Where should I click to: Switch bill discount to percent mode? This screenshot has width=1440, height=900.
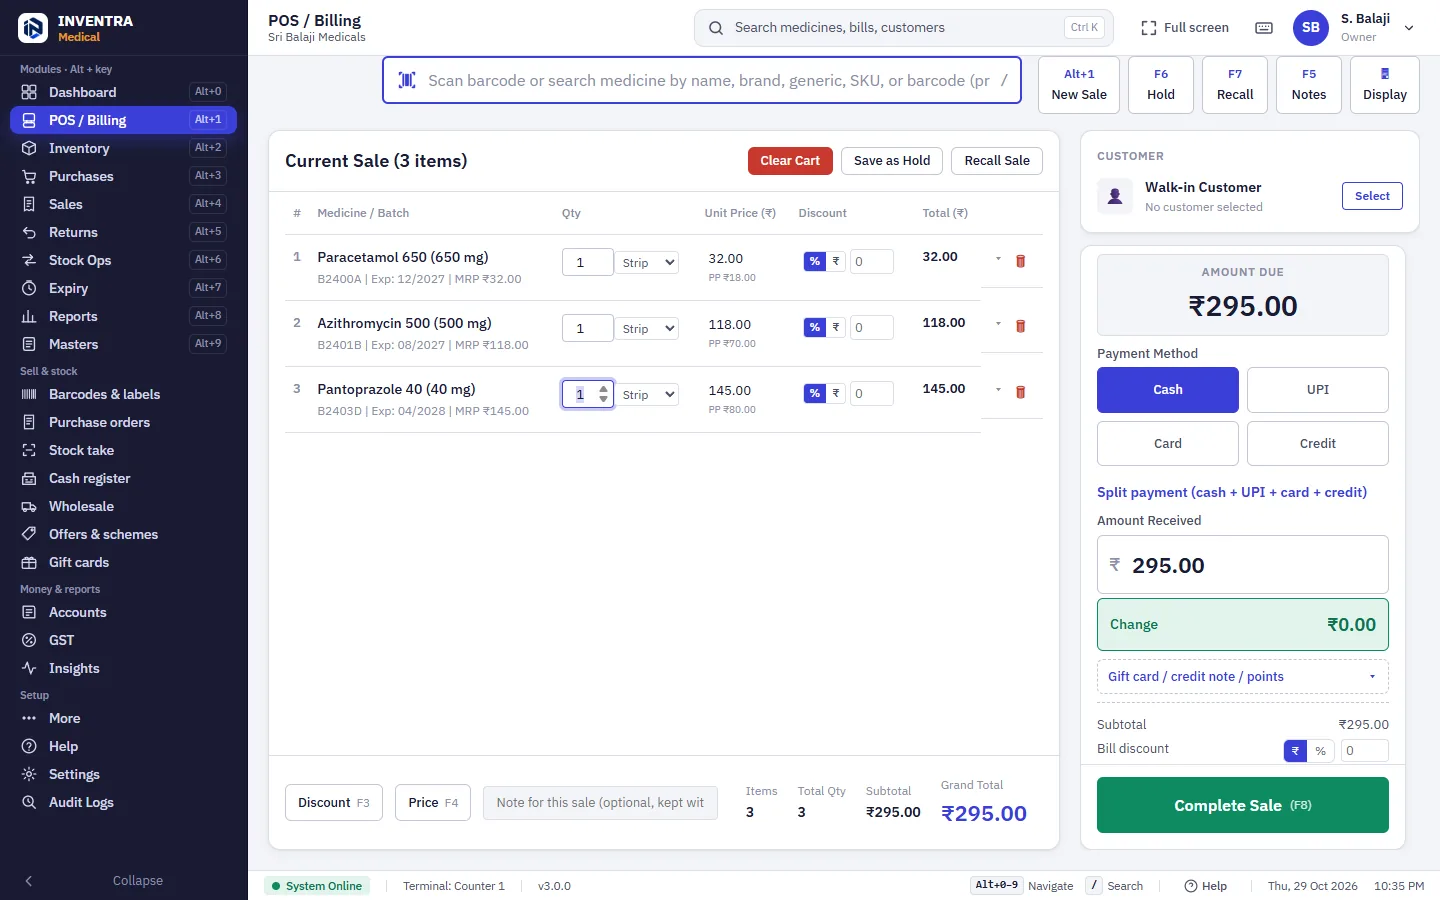[x=1320, y=751]
